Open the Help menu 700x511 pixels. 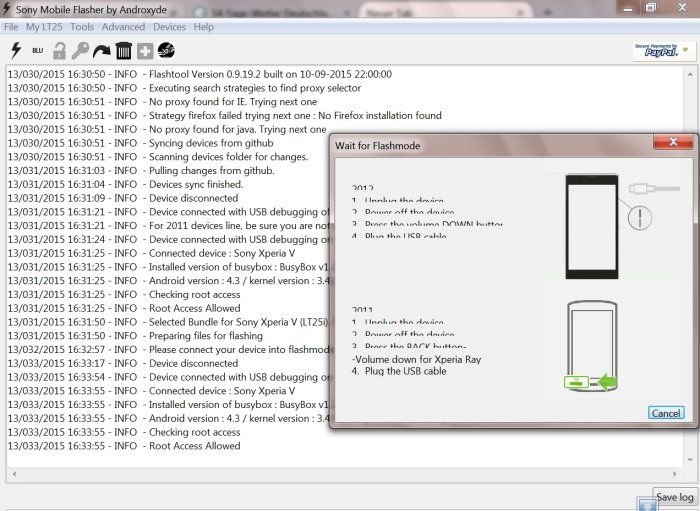(x=204, y=27)
